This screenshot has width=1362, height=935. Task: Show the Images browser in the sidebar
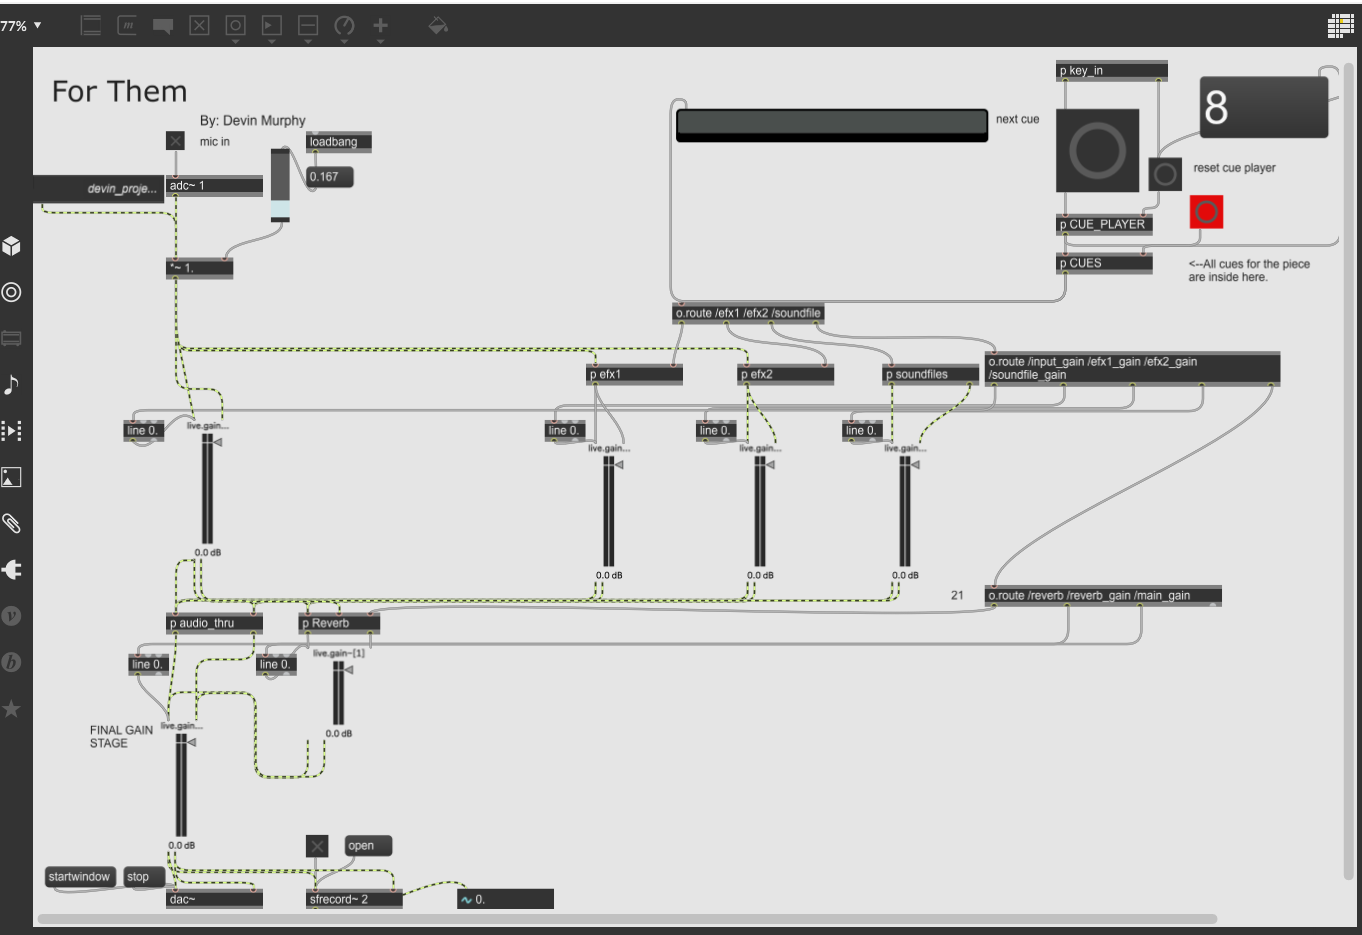[x=12, y=477]
